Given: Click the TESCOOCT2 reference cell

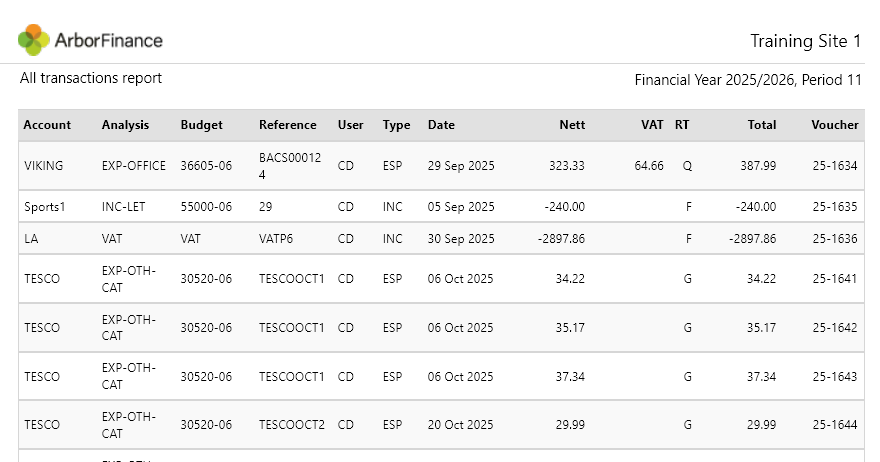Looking at the screenshot, I should point(291,424).
